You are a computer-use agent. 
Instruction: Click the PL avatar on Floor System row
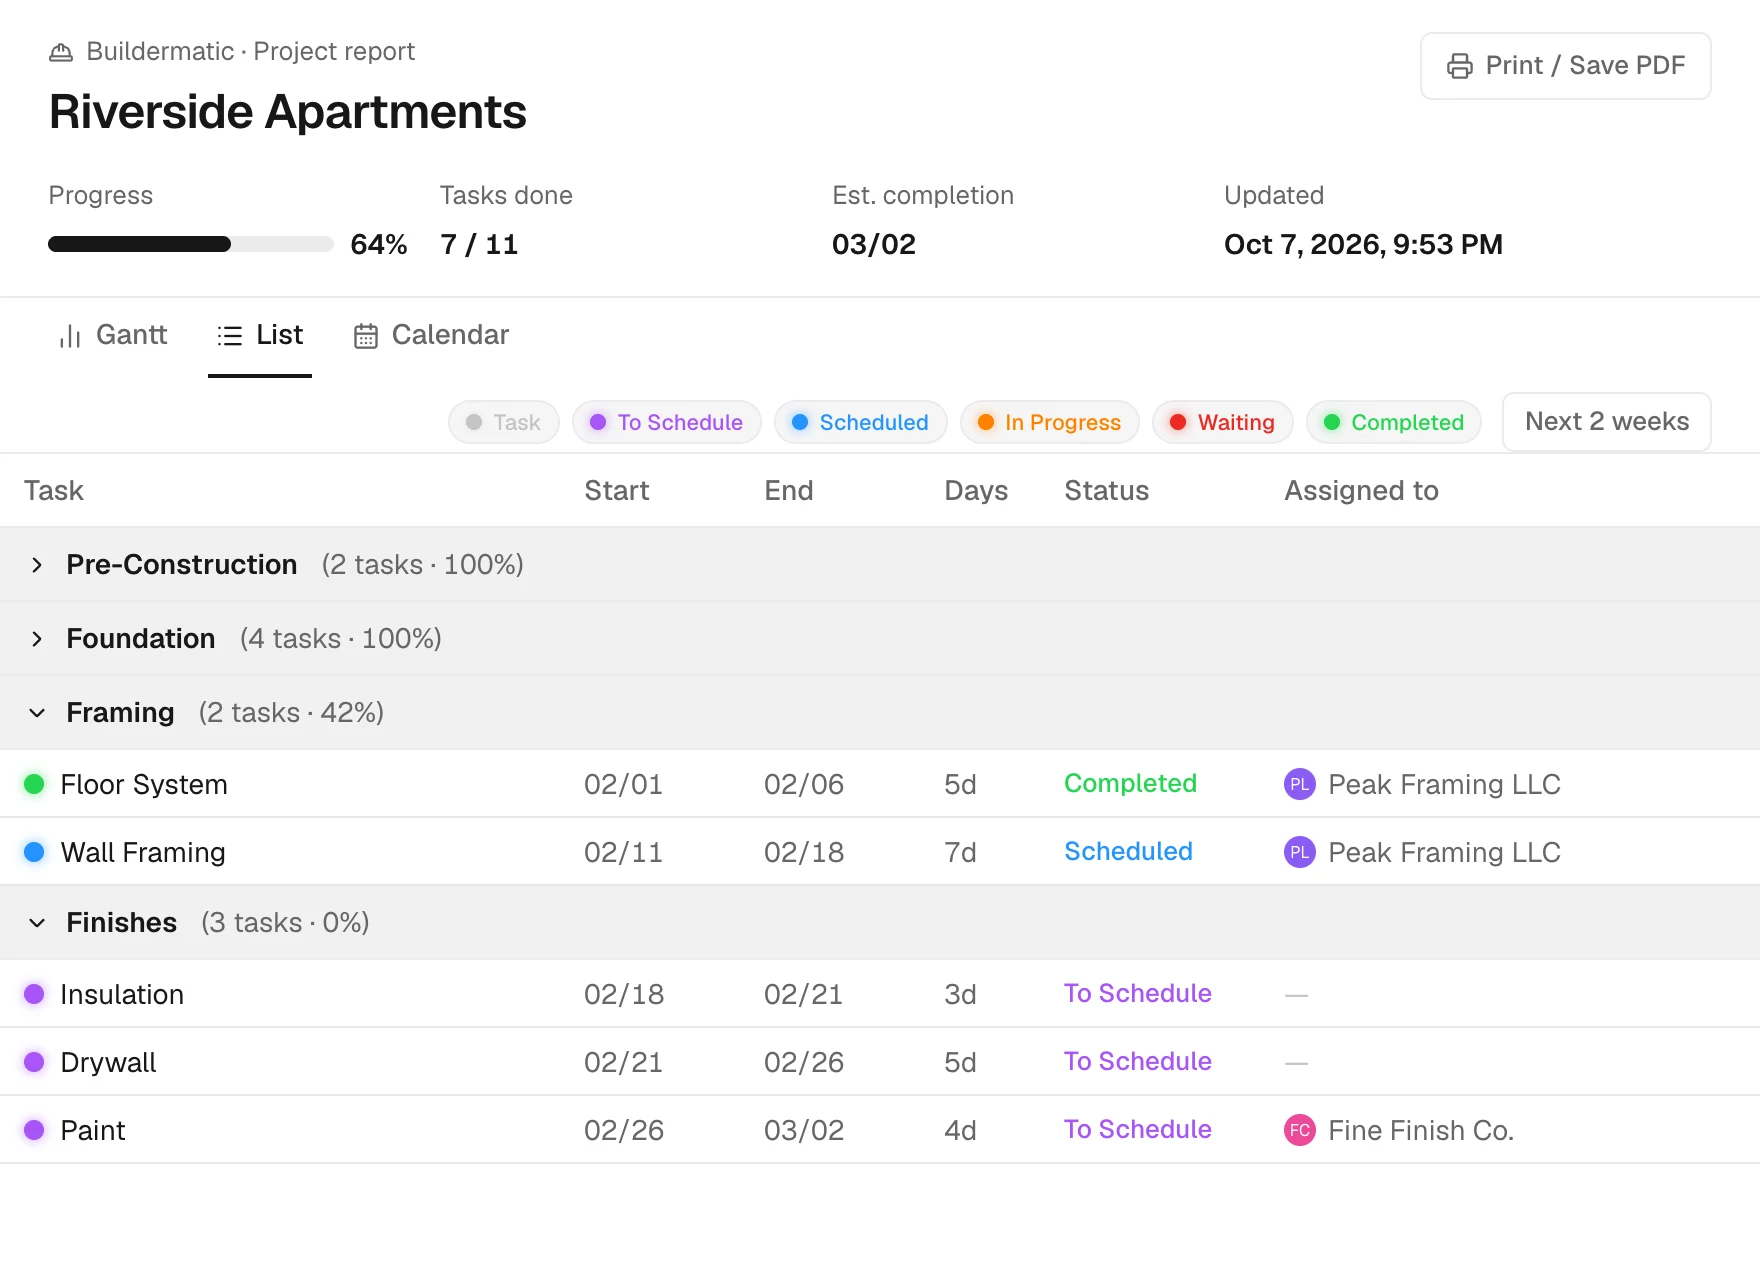point(1299,784)
